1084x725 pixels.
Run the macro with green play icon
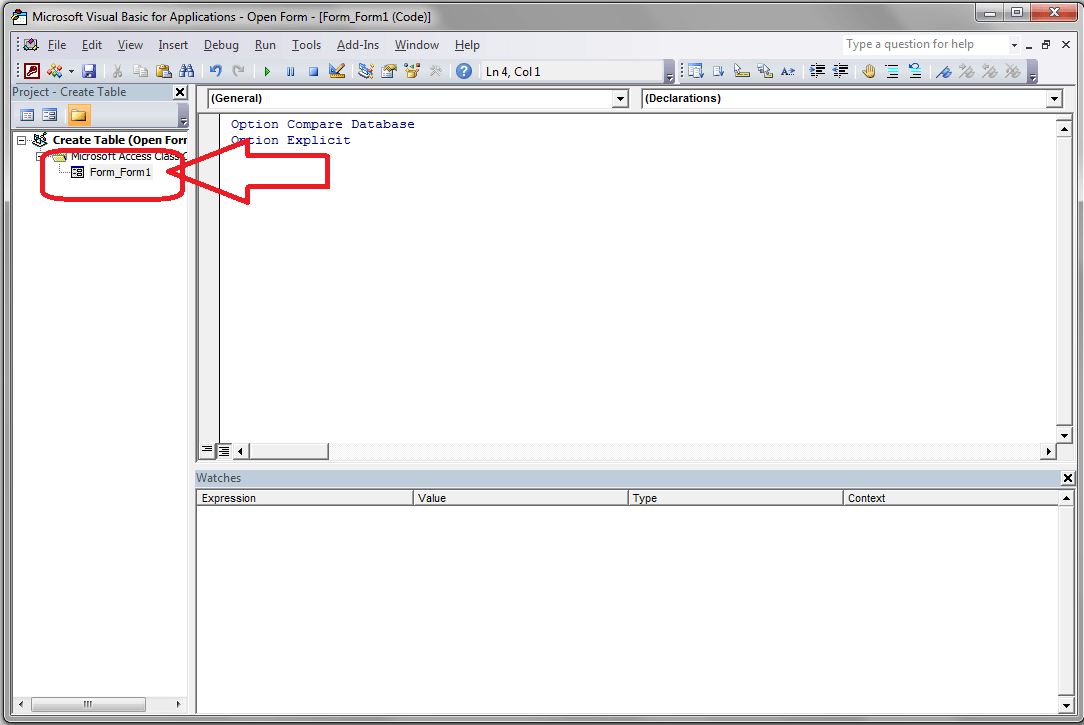(x=267, y=71)
